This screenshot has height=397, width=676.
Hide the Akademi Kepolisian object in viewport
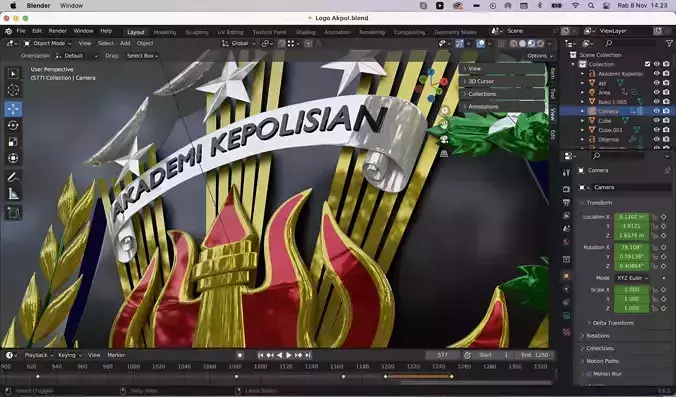pos(656,74)
